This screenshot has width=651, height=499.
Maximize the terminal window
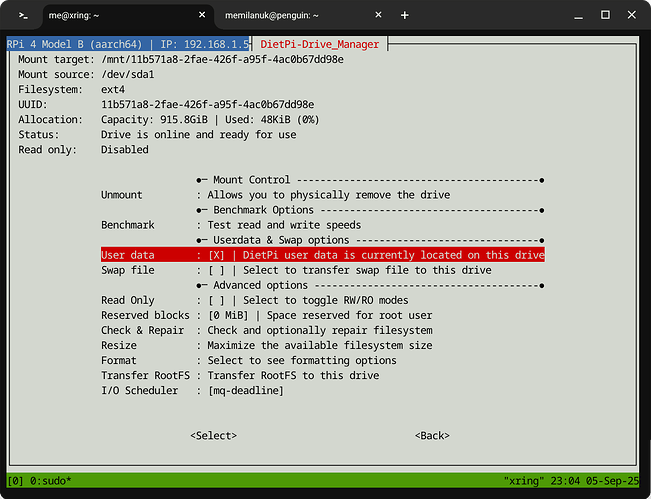coord(605,15)
